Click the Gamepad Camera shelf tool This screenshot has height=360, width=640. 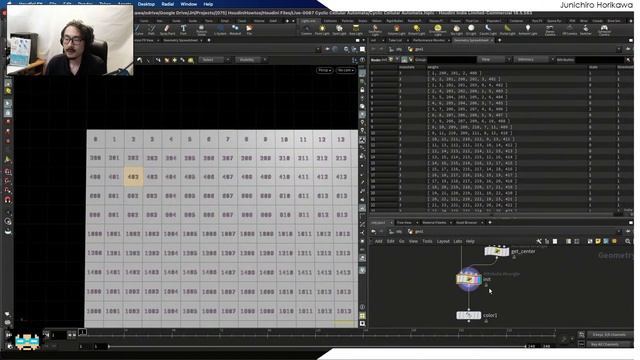pos(604,29)
